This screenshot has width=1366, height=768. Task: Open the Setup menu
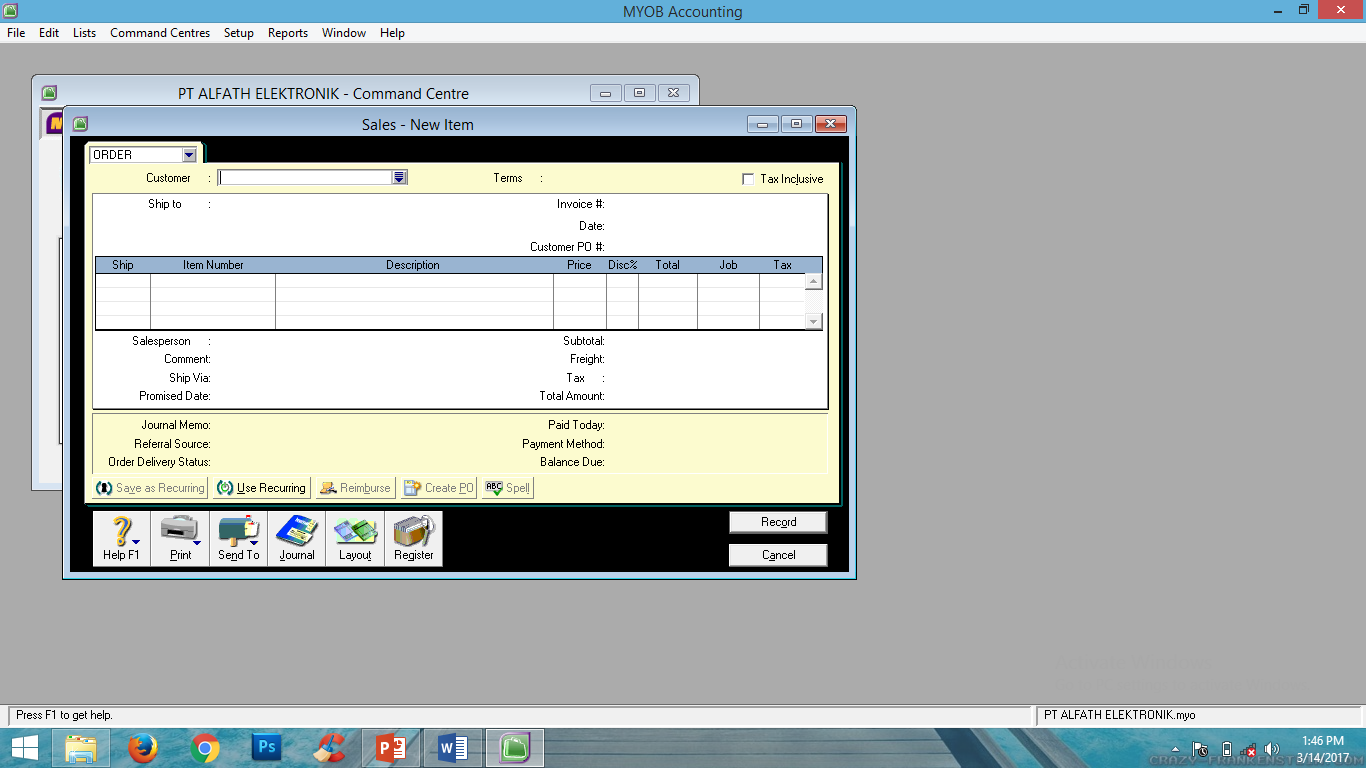239,33
